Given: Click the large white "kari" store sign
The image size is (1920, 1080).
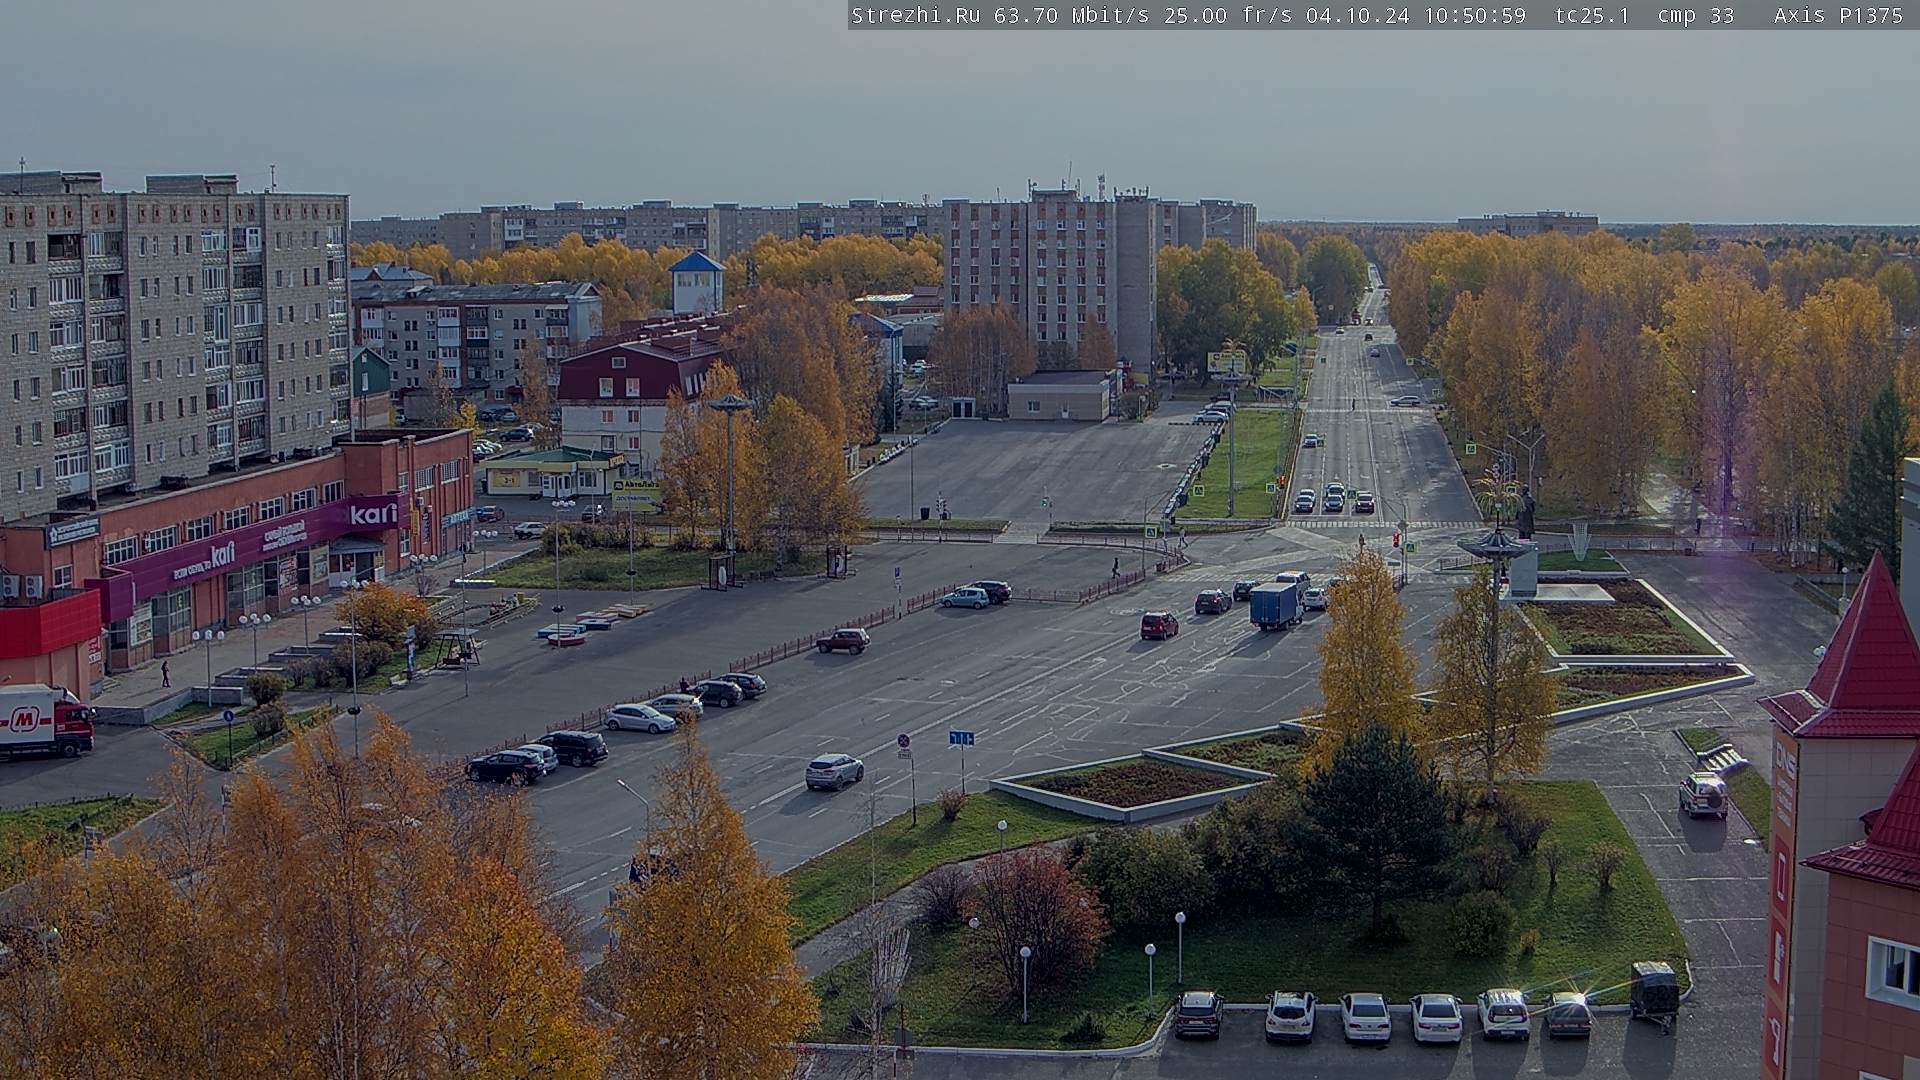Looking at the screenshot, I should (372, 514).
